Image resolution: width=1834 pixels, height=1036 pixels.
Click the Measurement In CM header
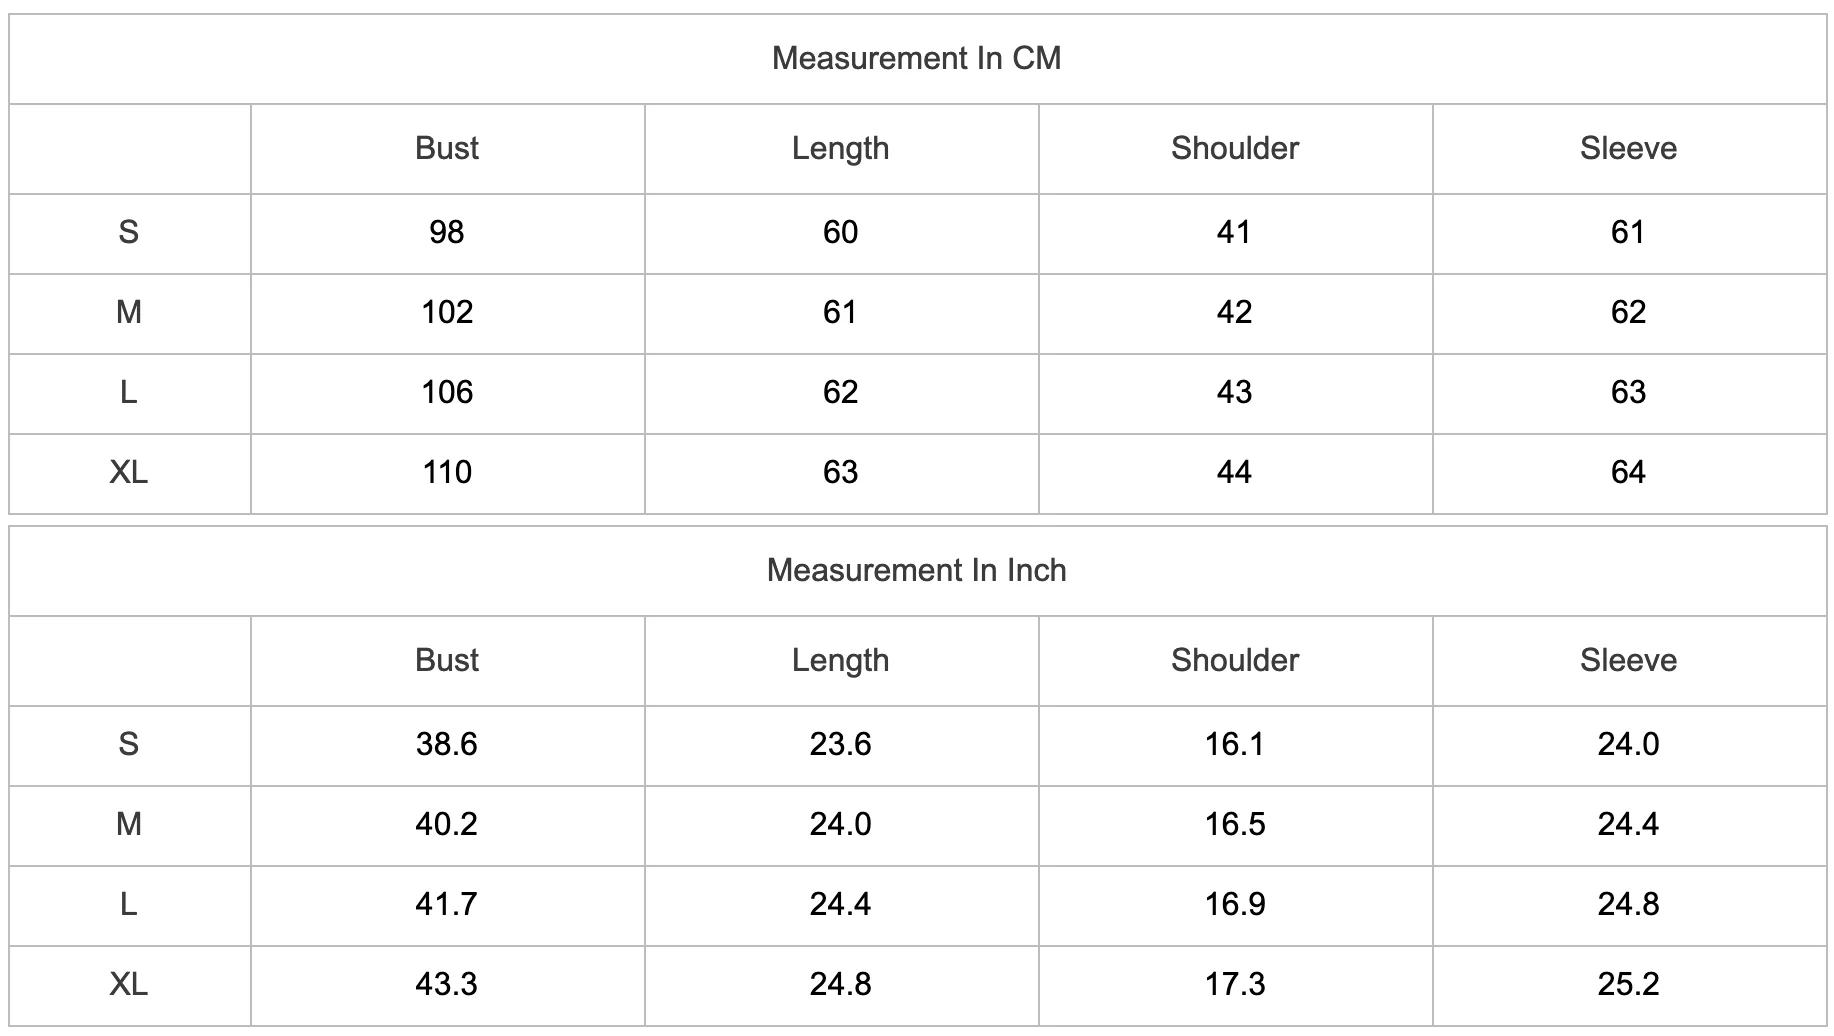[x=916, y=59]
